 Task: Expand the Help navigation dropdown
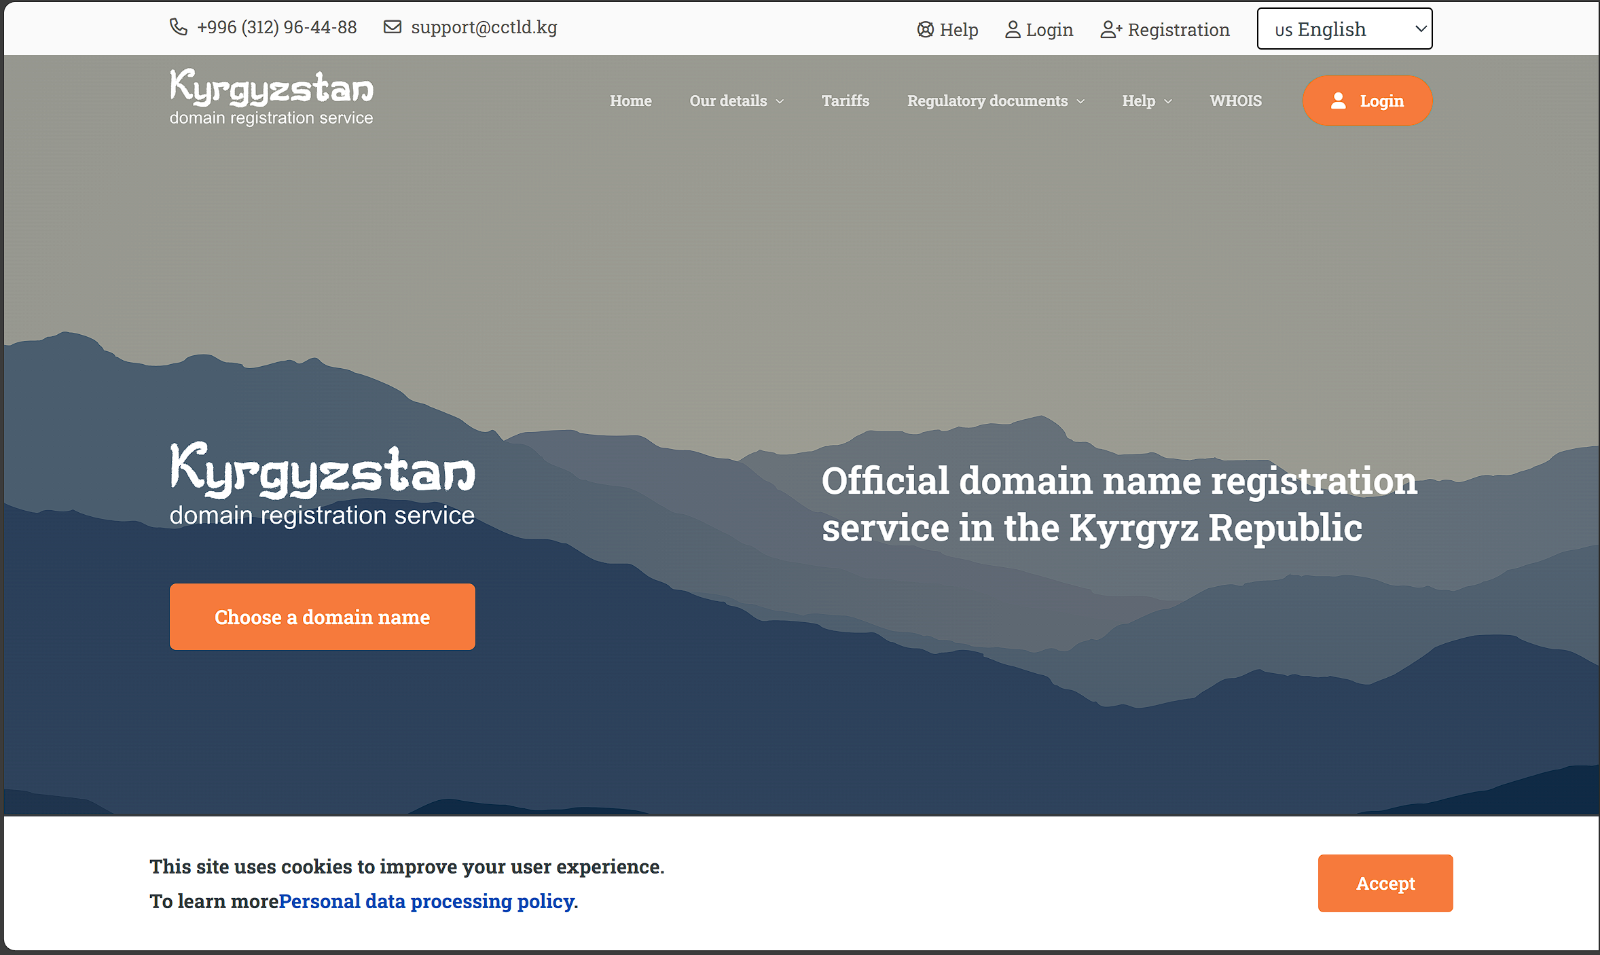point(1146,101)
